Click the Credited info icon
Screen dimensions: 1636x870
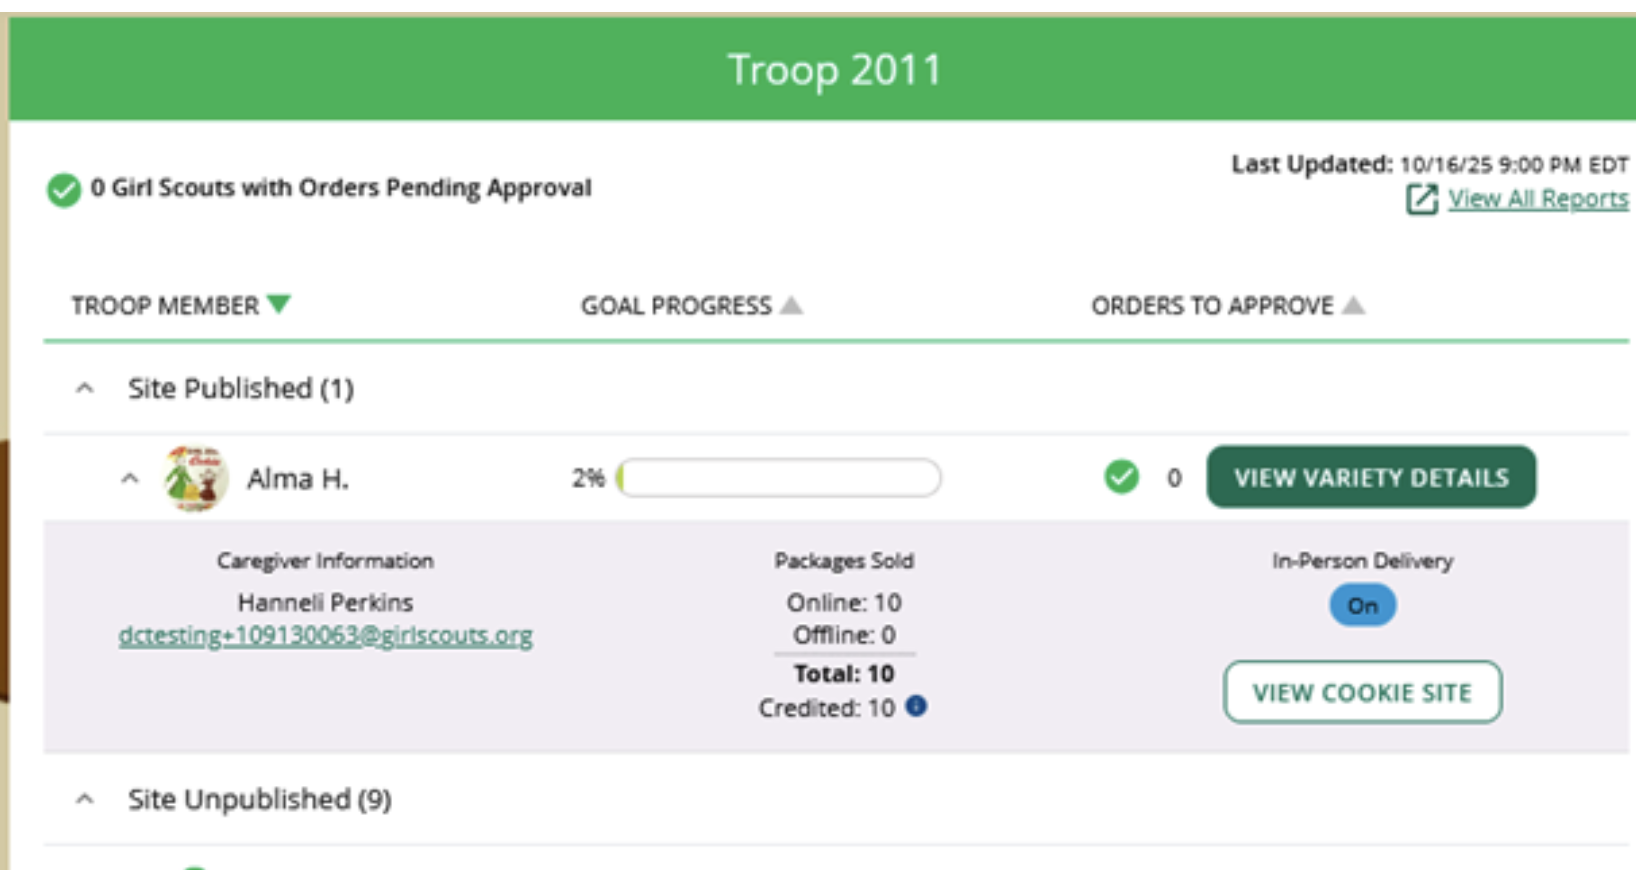(x=916, y=707)
